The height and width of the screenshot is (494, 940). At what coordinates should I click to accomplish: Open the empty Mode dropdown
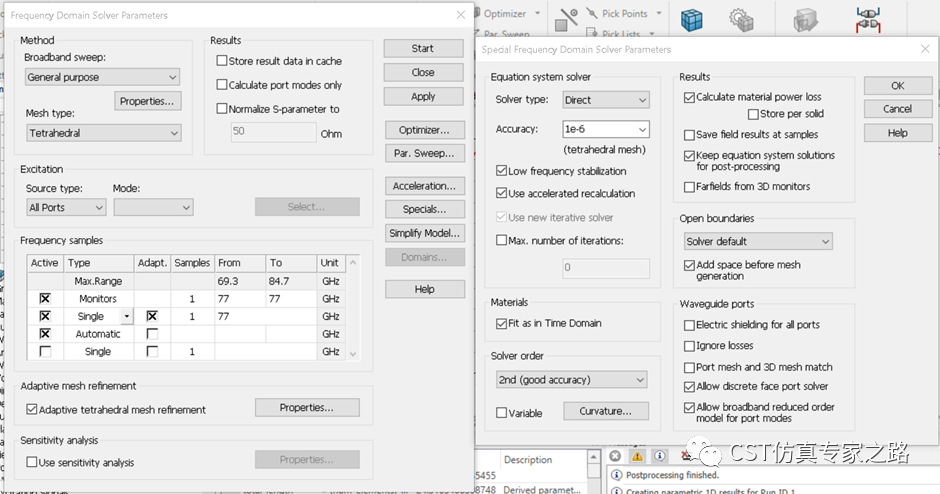click(153, 207)
